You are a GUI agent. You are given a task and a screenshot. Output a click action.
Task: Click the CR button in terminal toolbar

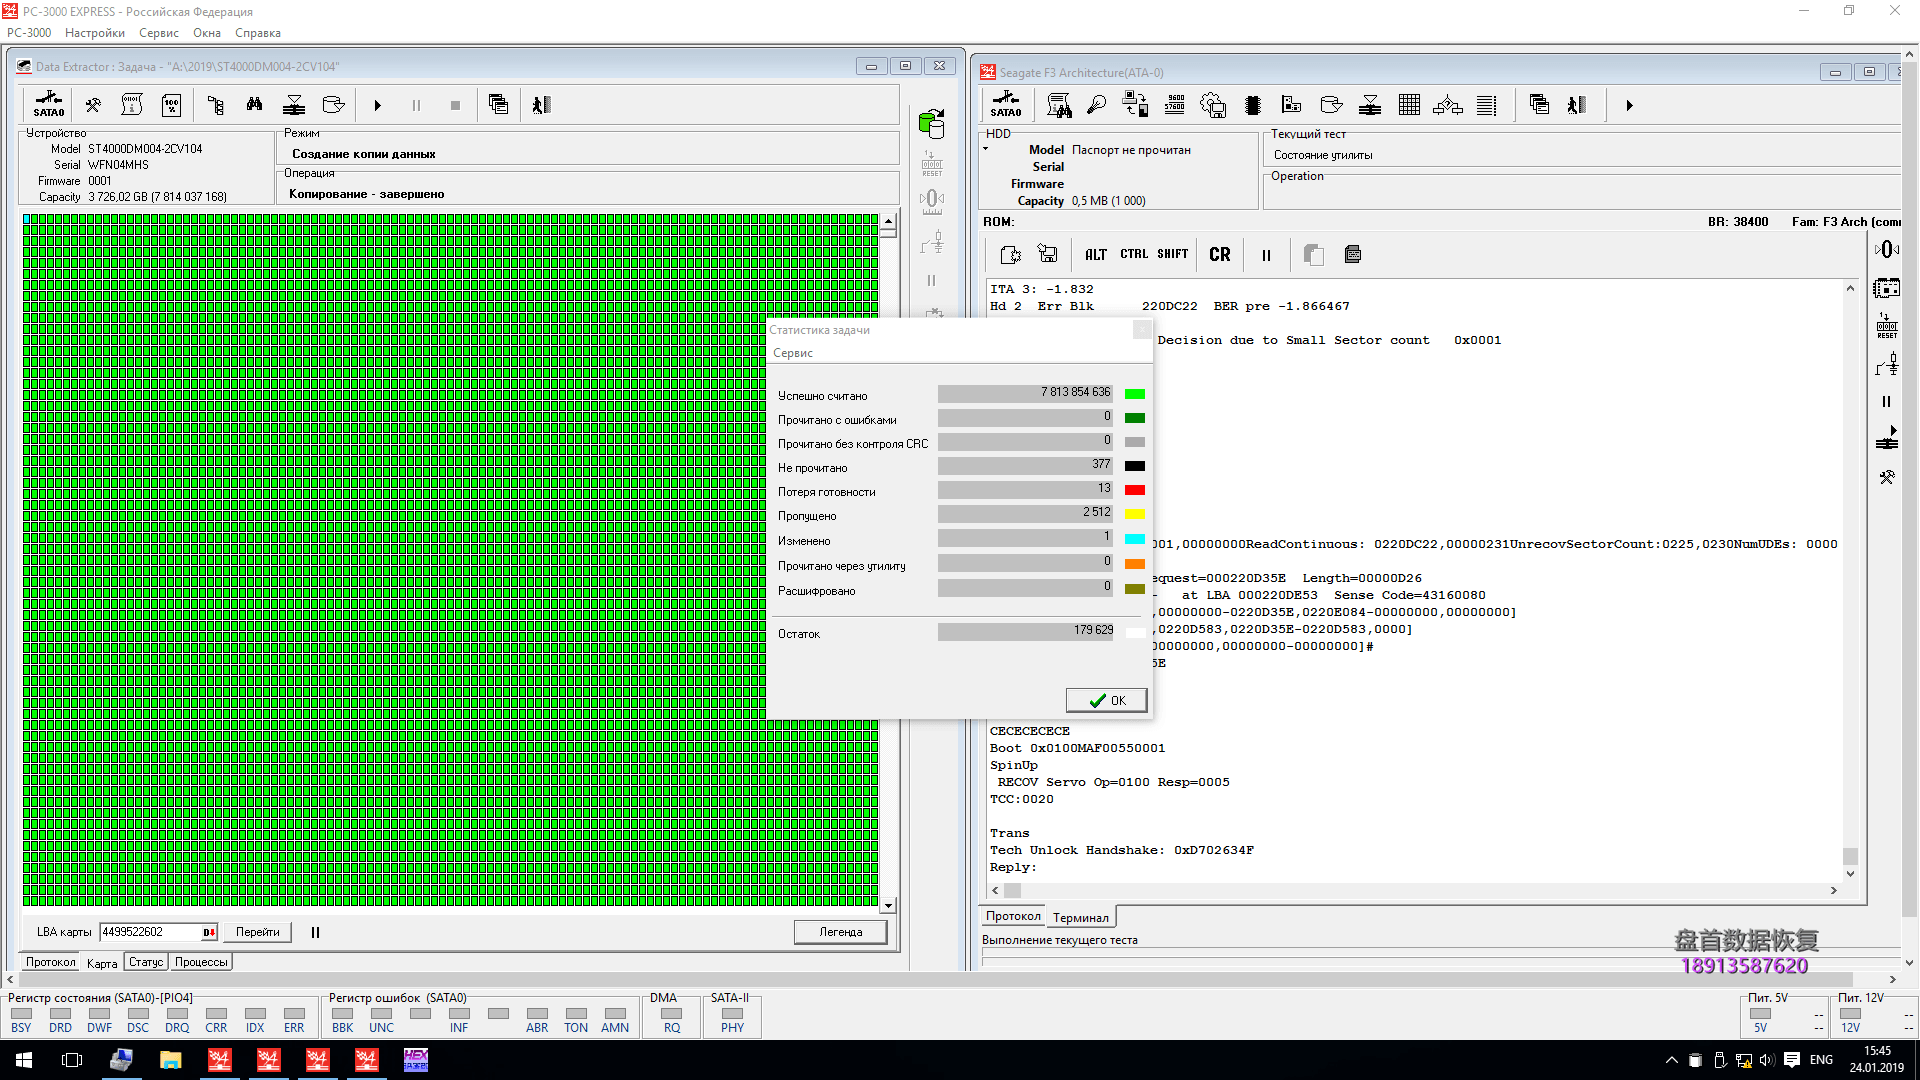(x=1220, y=254)
